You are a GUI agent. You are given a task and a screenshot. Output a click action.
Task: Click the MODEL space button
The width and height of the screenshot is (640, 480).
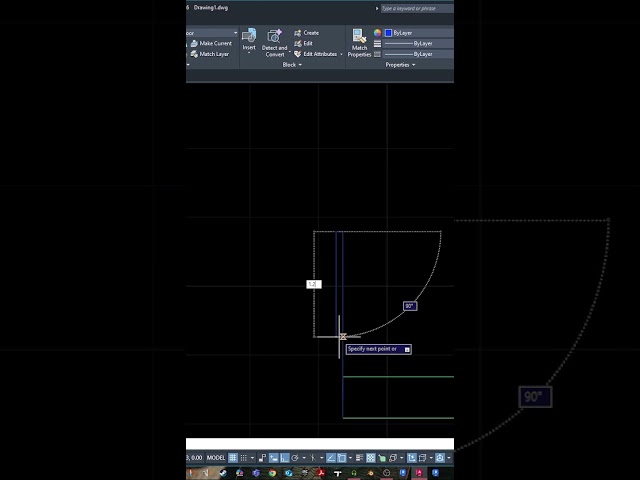(216, 458)
